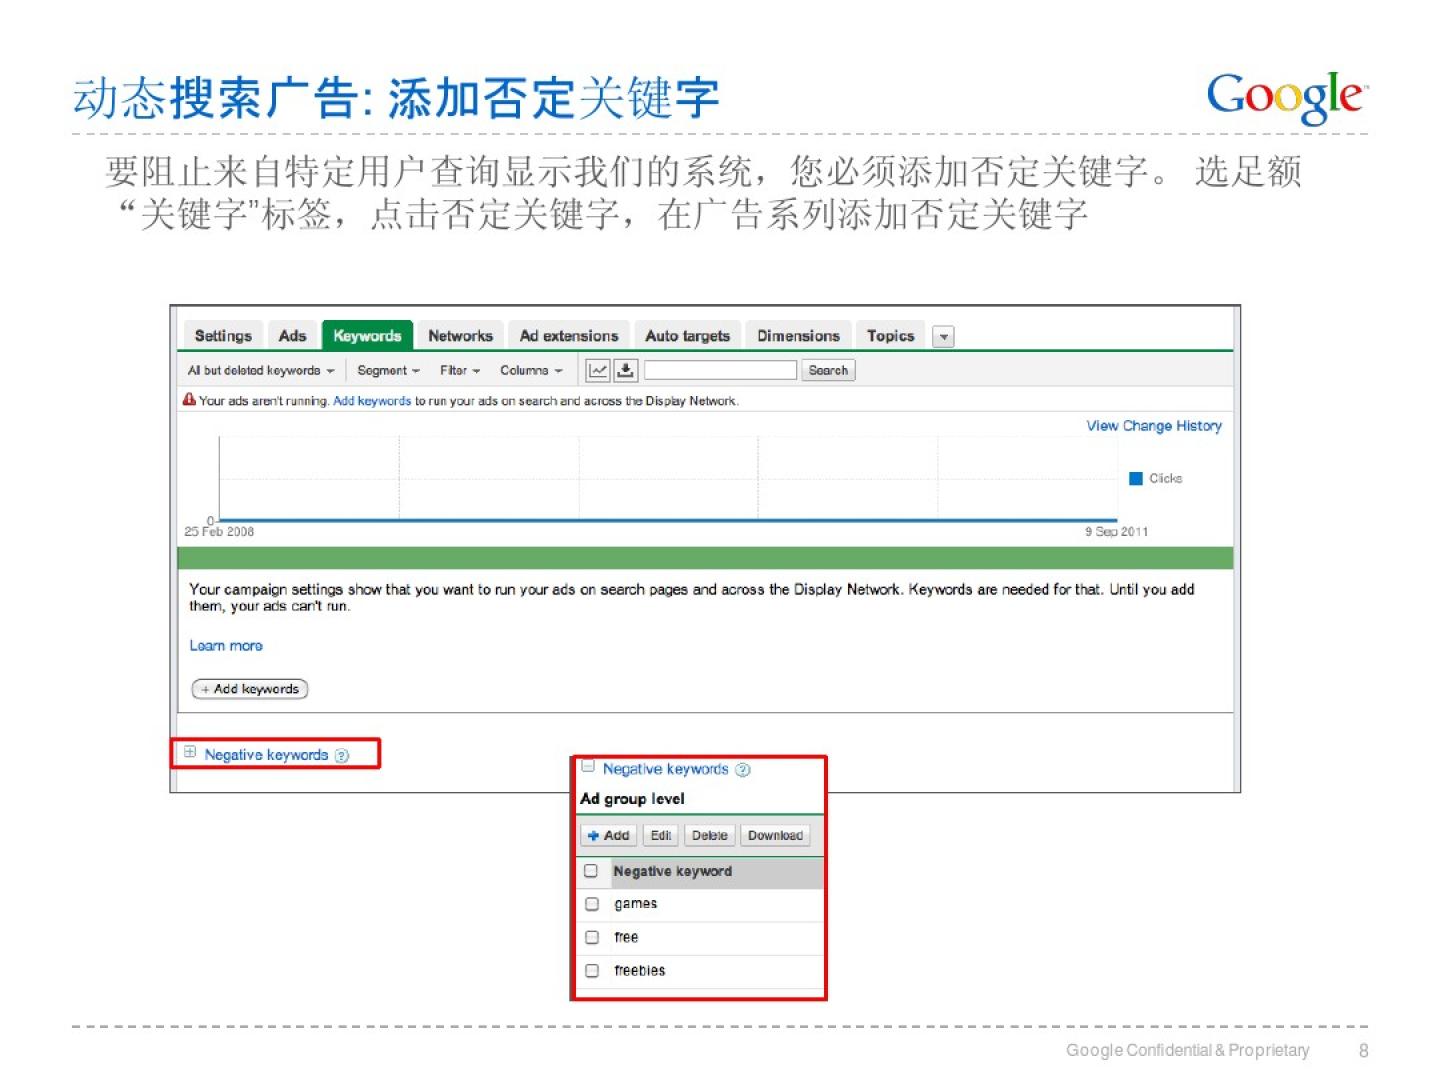Image resolution: width=1440 pixels, height=1080 pixels.
Task: Click the Negative keywords help question icon
Action: [342, 755]
